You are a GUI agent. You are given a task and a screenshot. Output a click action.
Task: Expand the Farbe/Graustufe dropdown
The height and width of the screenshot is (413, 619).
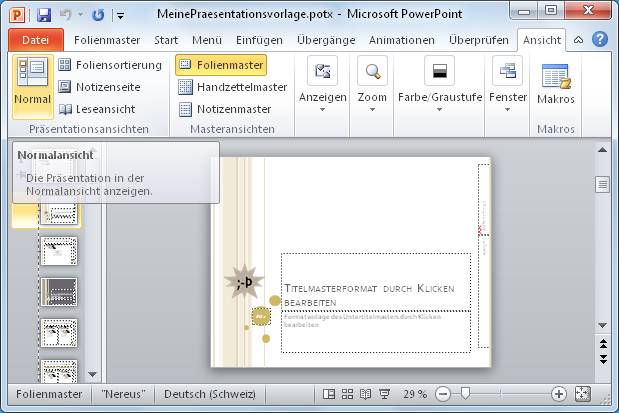tap(440, 84)
